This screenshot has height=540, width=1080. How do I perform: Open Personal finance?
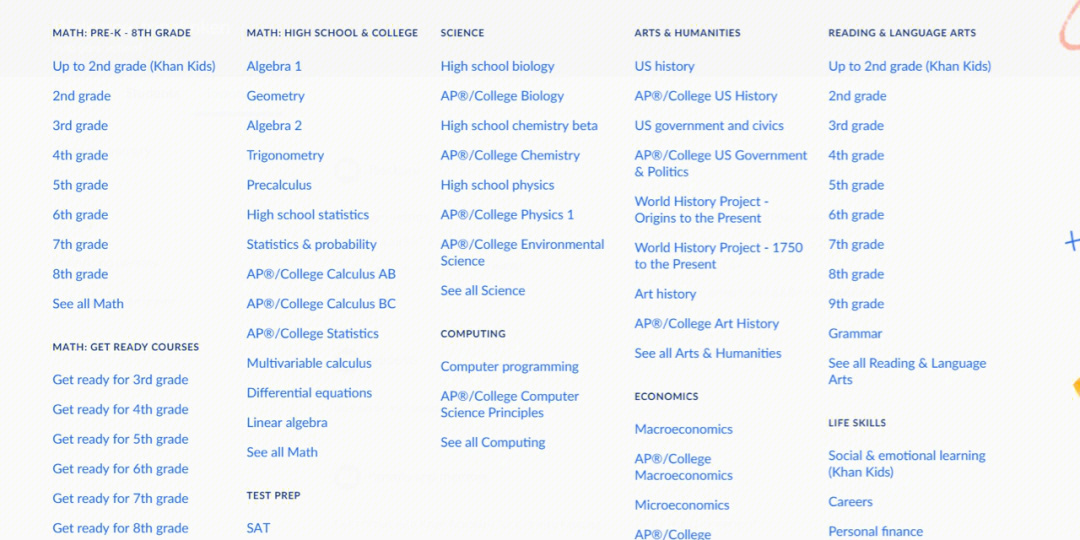click(x=876, y=531)
